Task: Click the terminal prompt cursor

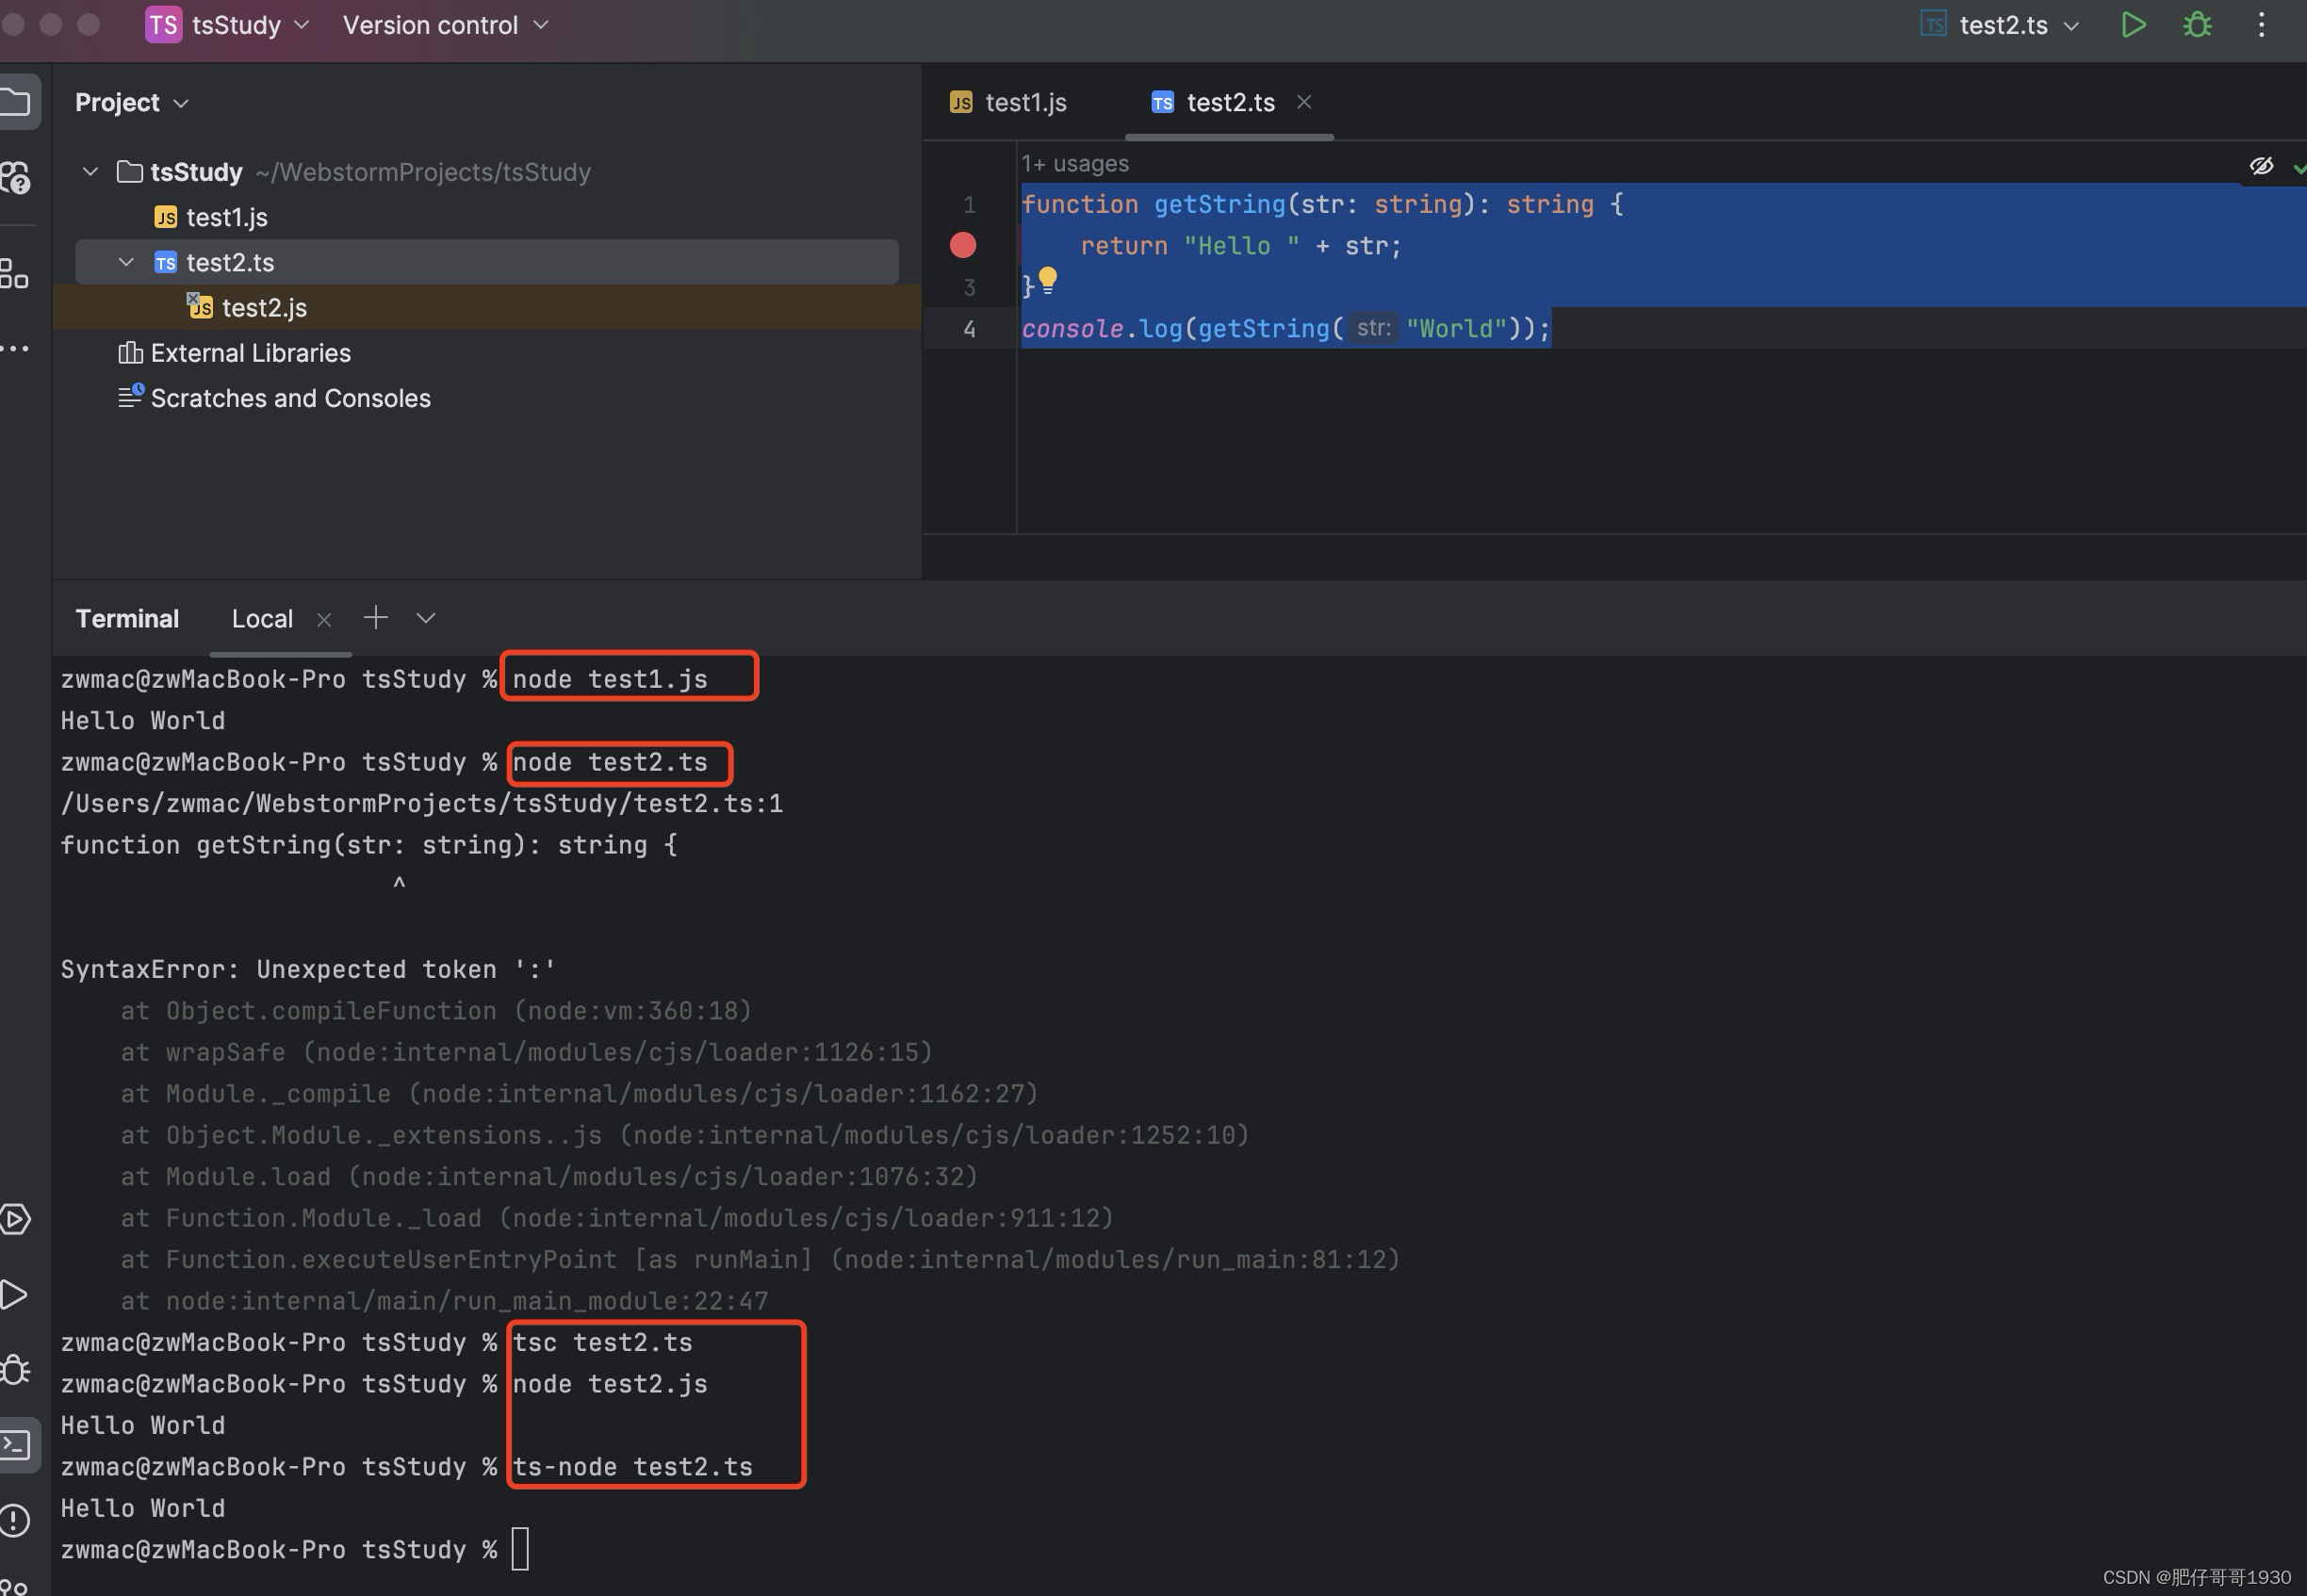Action: click(x=520, y=1549)
